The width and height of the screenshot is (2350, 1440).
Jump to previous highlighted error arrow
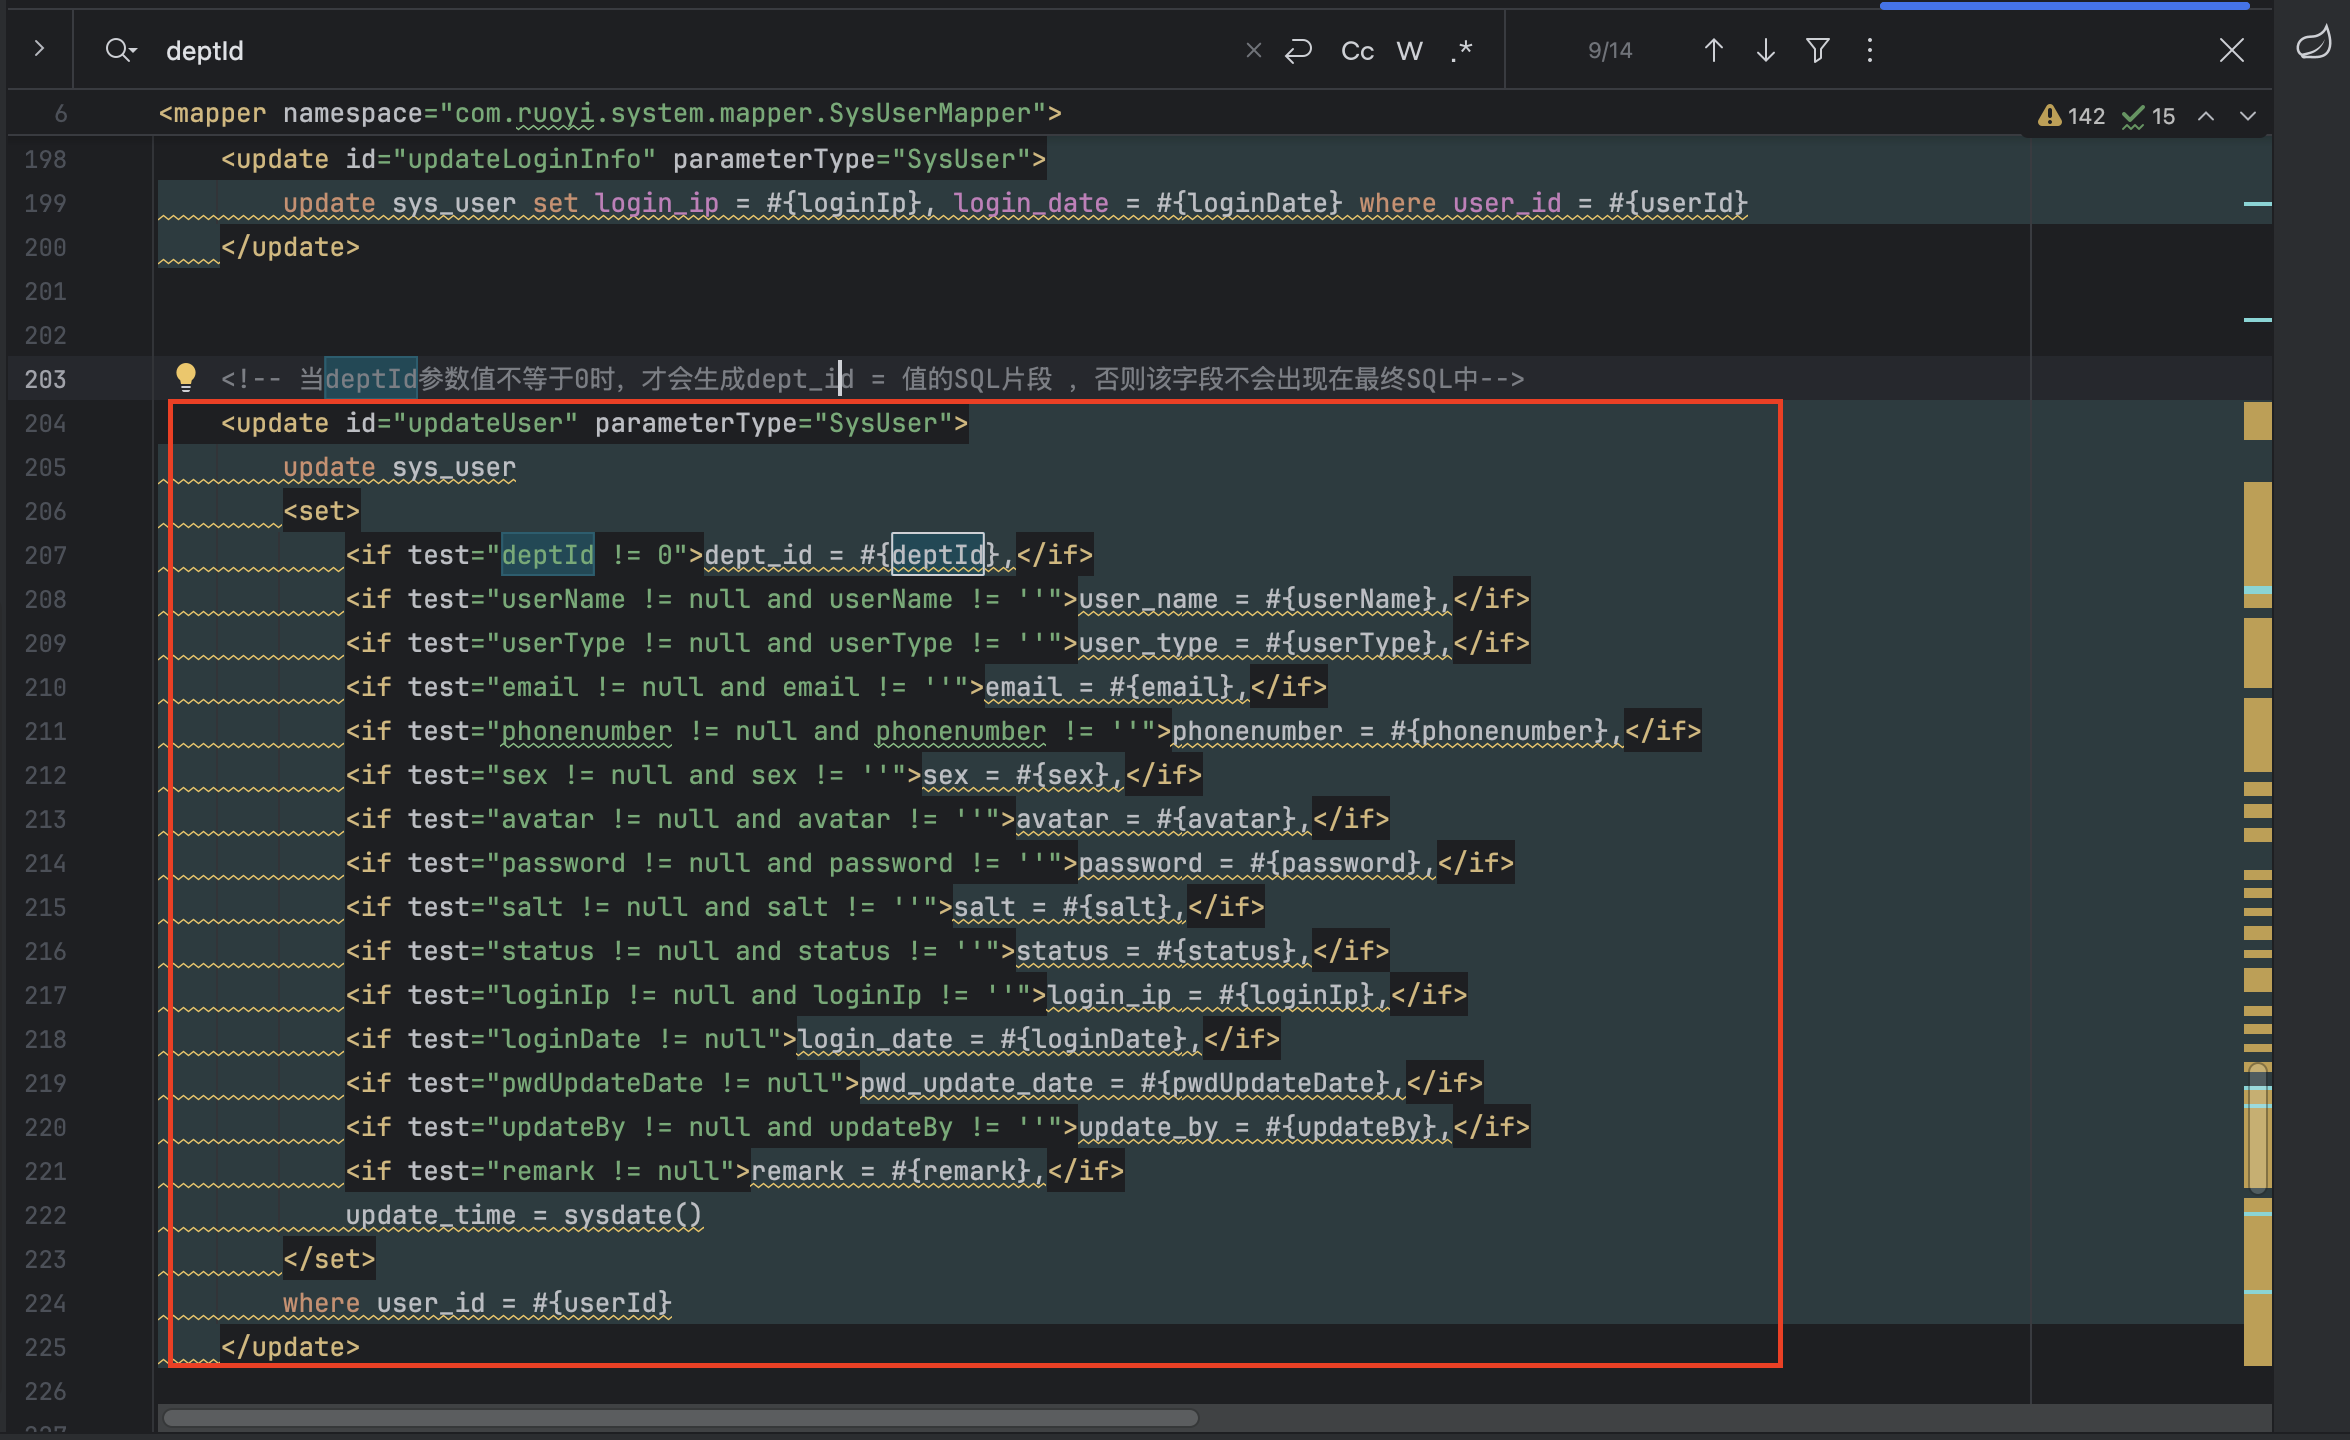point(2205,116)
